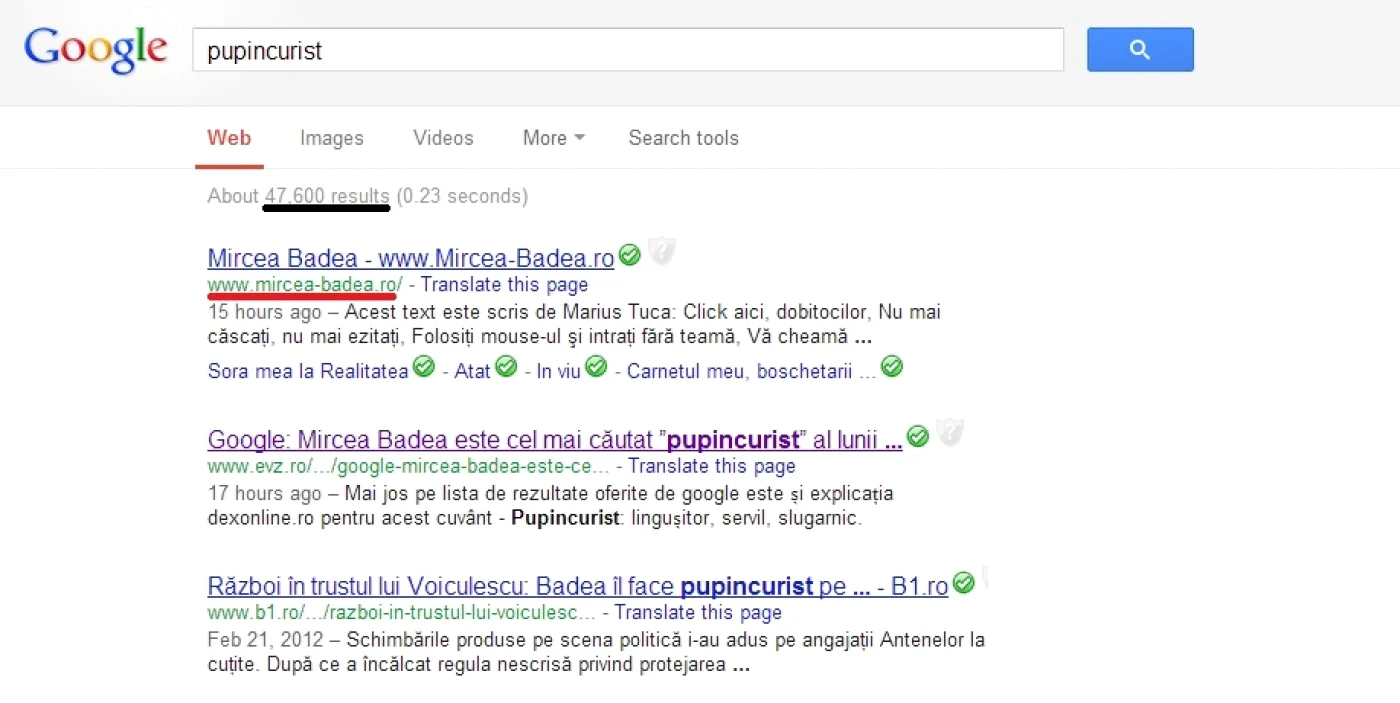
Task: Translate the b1.ro result page
Action: click(x=698, y=612)
